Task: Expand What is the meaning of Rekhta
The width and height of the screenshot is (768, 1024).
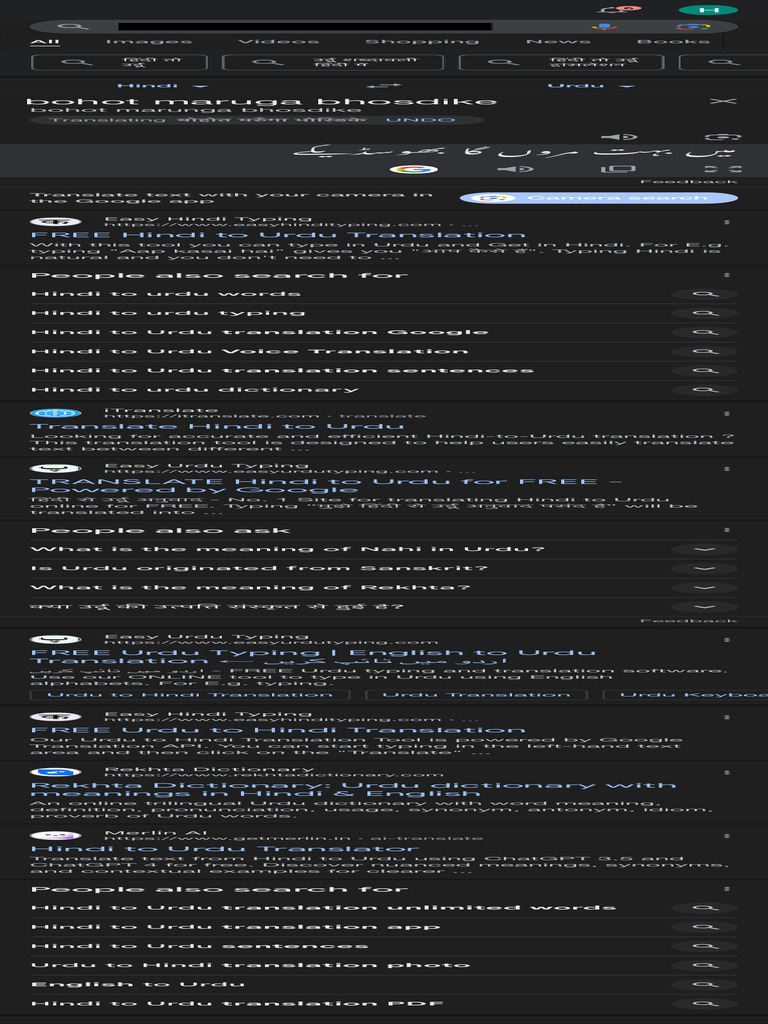Action: pyautogui.click(x=705, y=588)
